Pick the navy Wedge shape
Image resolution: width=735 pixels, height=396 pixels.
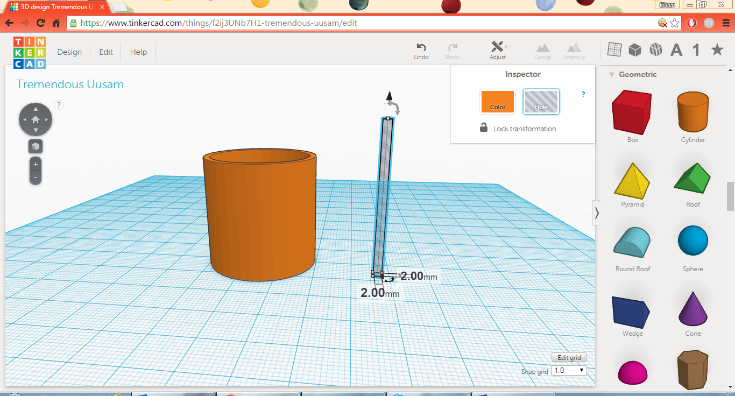point(631,312)
